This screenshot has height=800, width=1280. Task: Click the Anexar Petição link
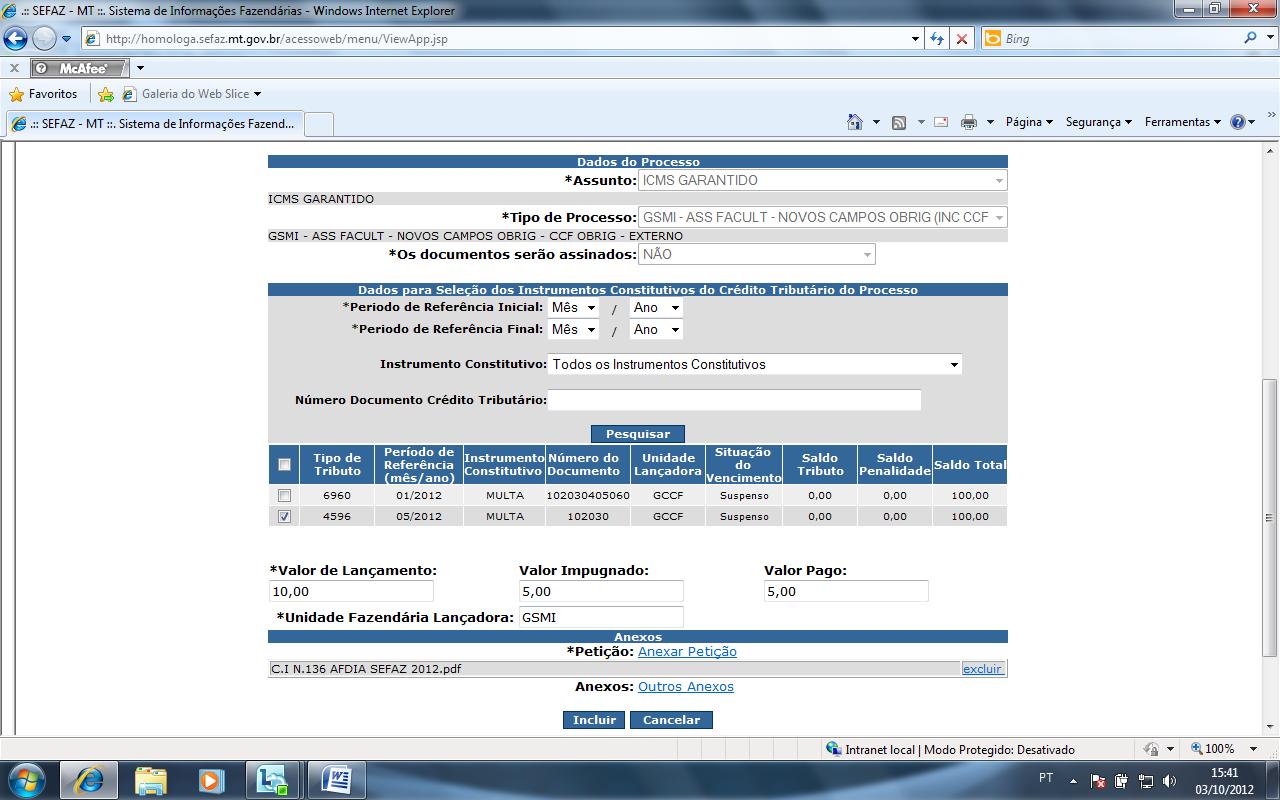pyautogui.click(x=687, y=652)
